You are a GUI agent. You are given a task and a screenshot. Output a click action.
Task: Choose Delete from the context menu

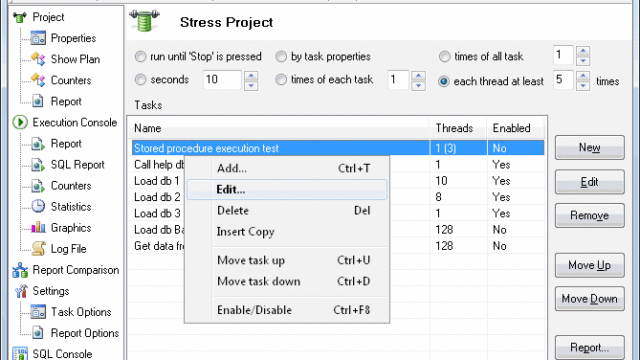click(x=287, y=211)
